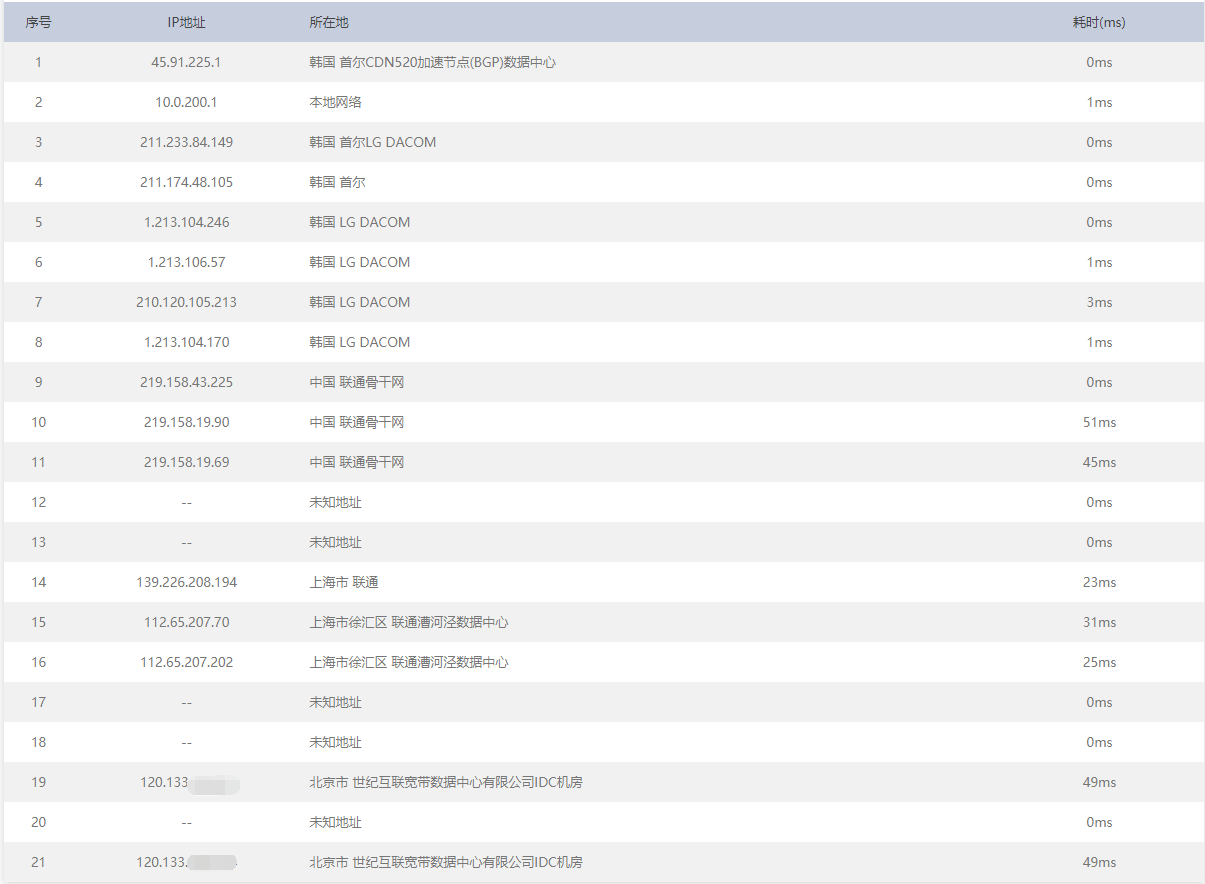Viewport: 1205px width, 884px height.
Task: Select IP address 1.213.104.170
Action: tap(186, 342)
